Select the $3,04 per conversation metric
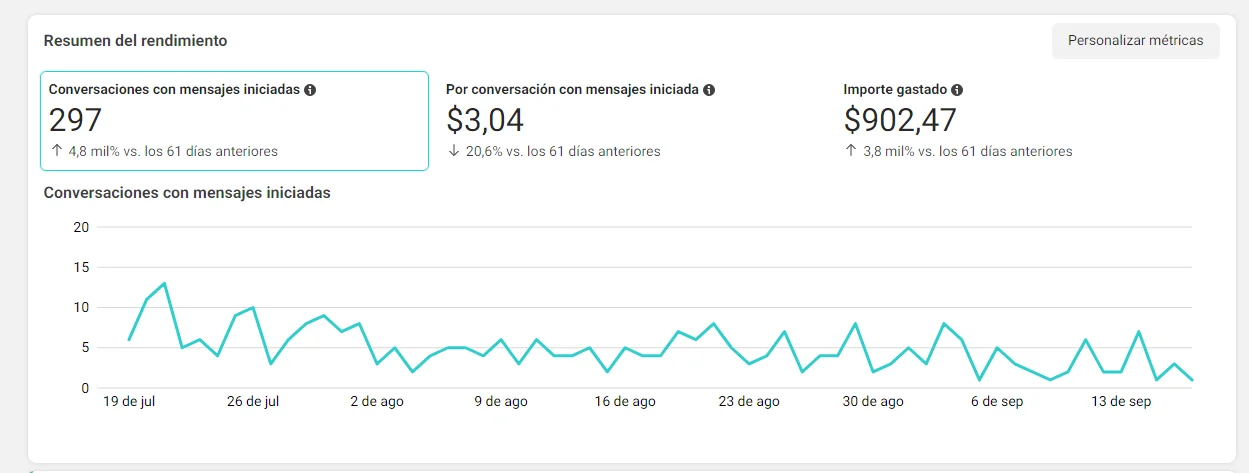 coord(632,121)
